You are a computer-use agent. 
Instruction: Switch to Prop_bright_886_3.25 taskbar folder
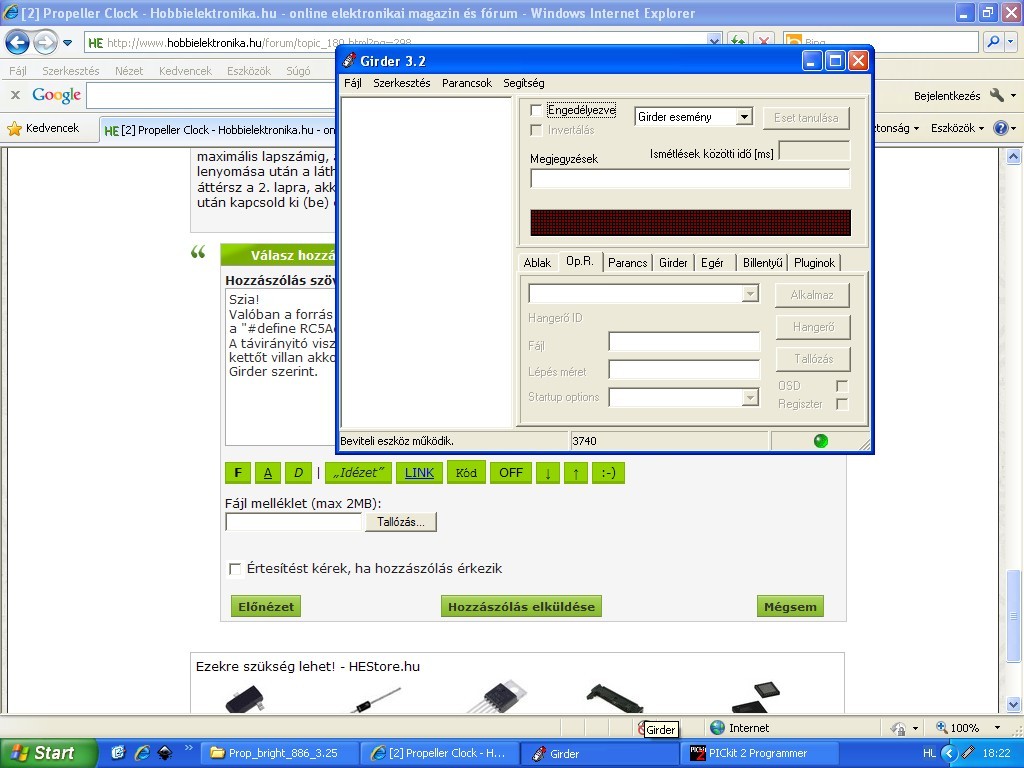point(280,753)
